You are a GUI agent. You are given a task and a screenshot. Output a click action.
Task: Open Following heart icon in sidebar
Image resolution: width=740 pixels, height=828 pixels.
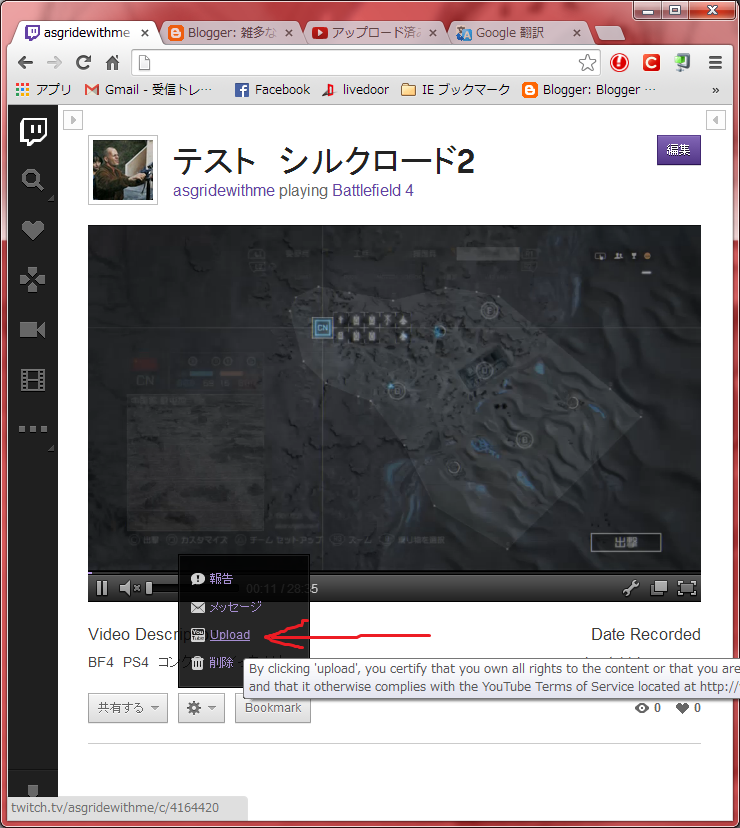(33, 230)
